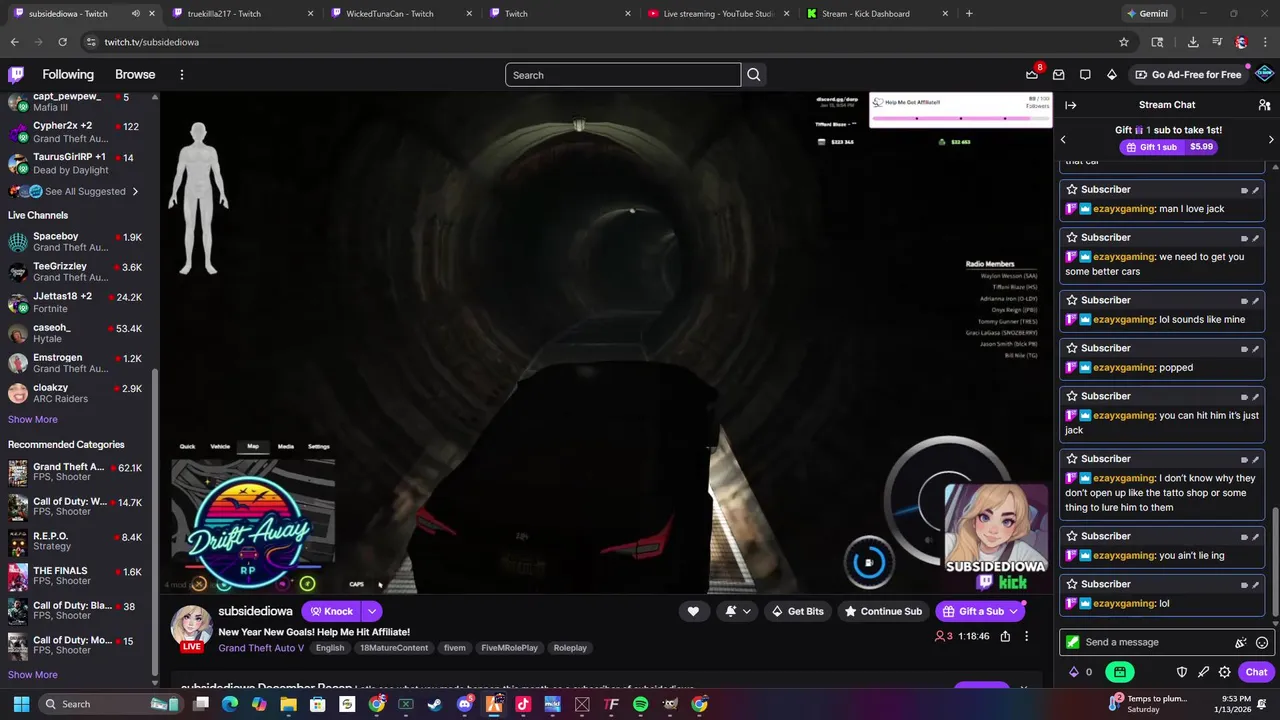
Task: Open Chrome media controls icon
Action: click(1217, 42)
